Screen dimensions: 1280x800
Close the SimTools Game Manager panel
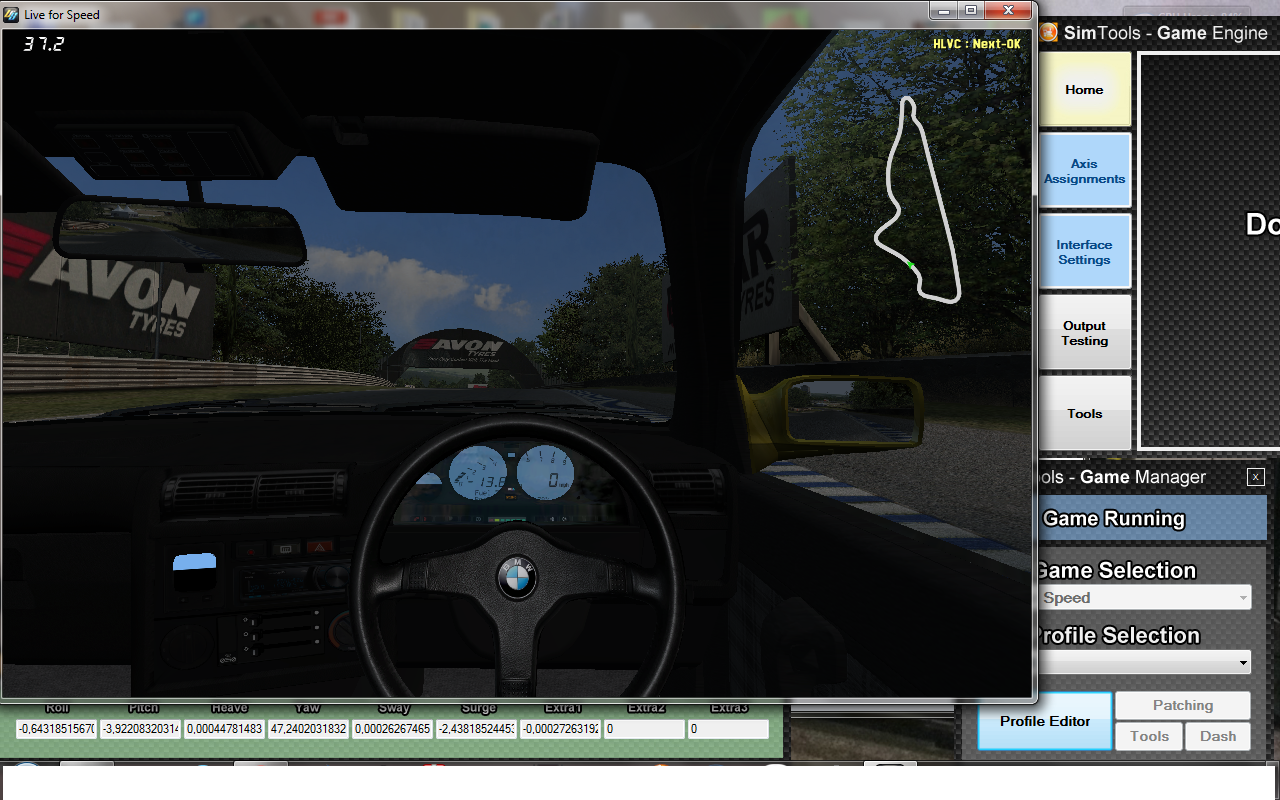tap(1256, 477)
